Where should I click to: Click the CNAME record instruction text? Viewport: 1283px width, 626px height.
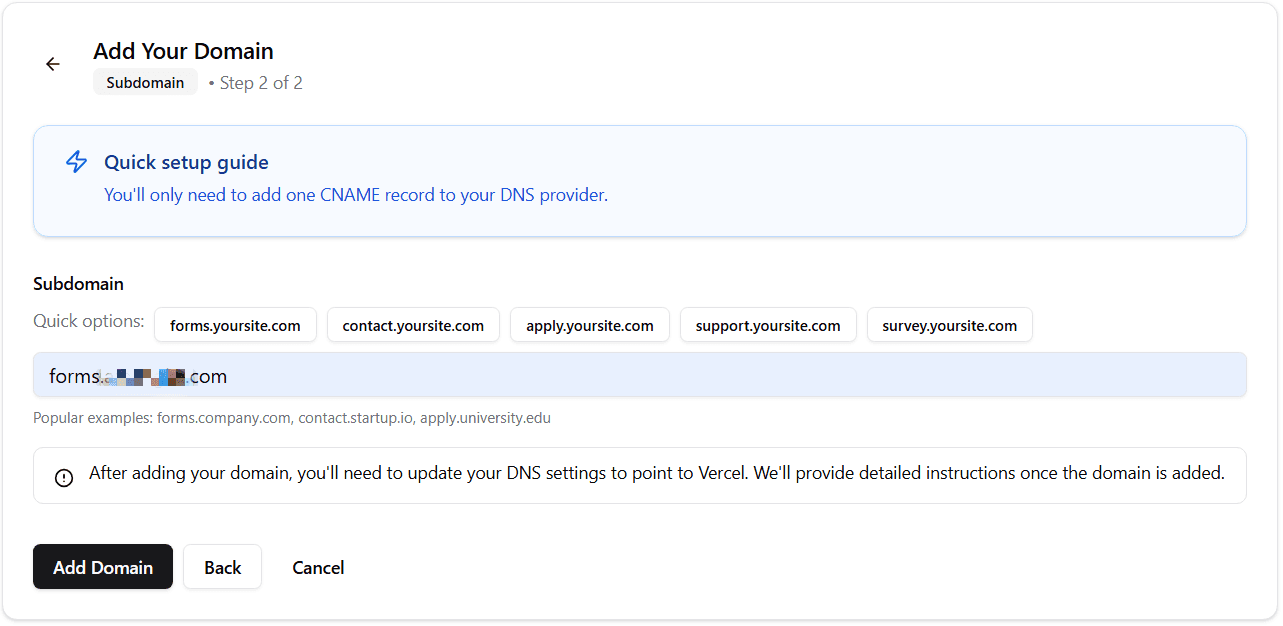pyautogui.click(x=356, y=195)
